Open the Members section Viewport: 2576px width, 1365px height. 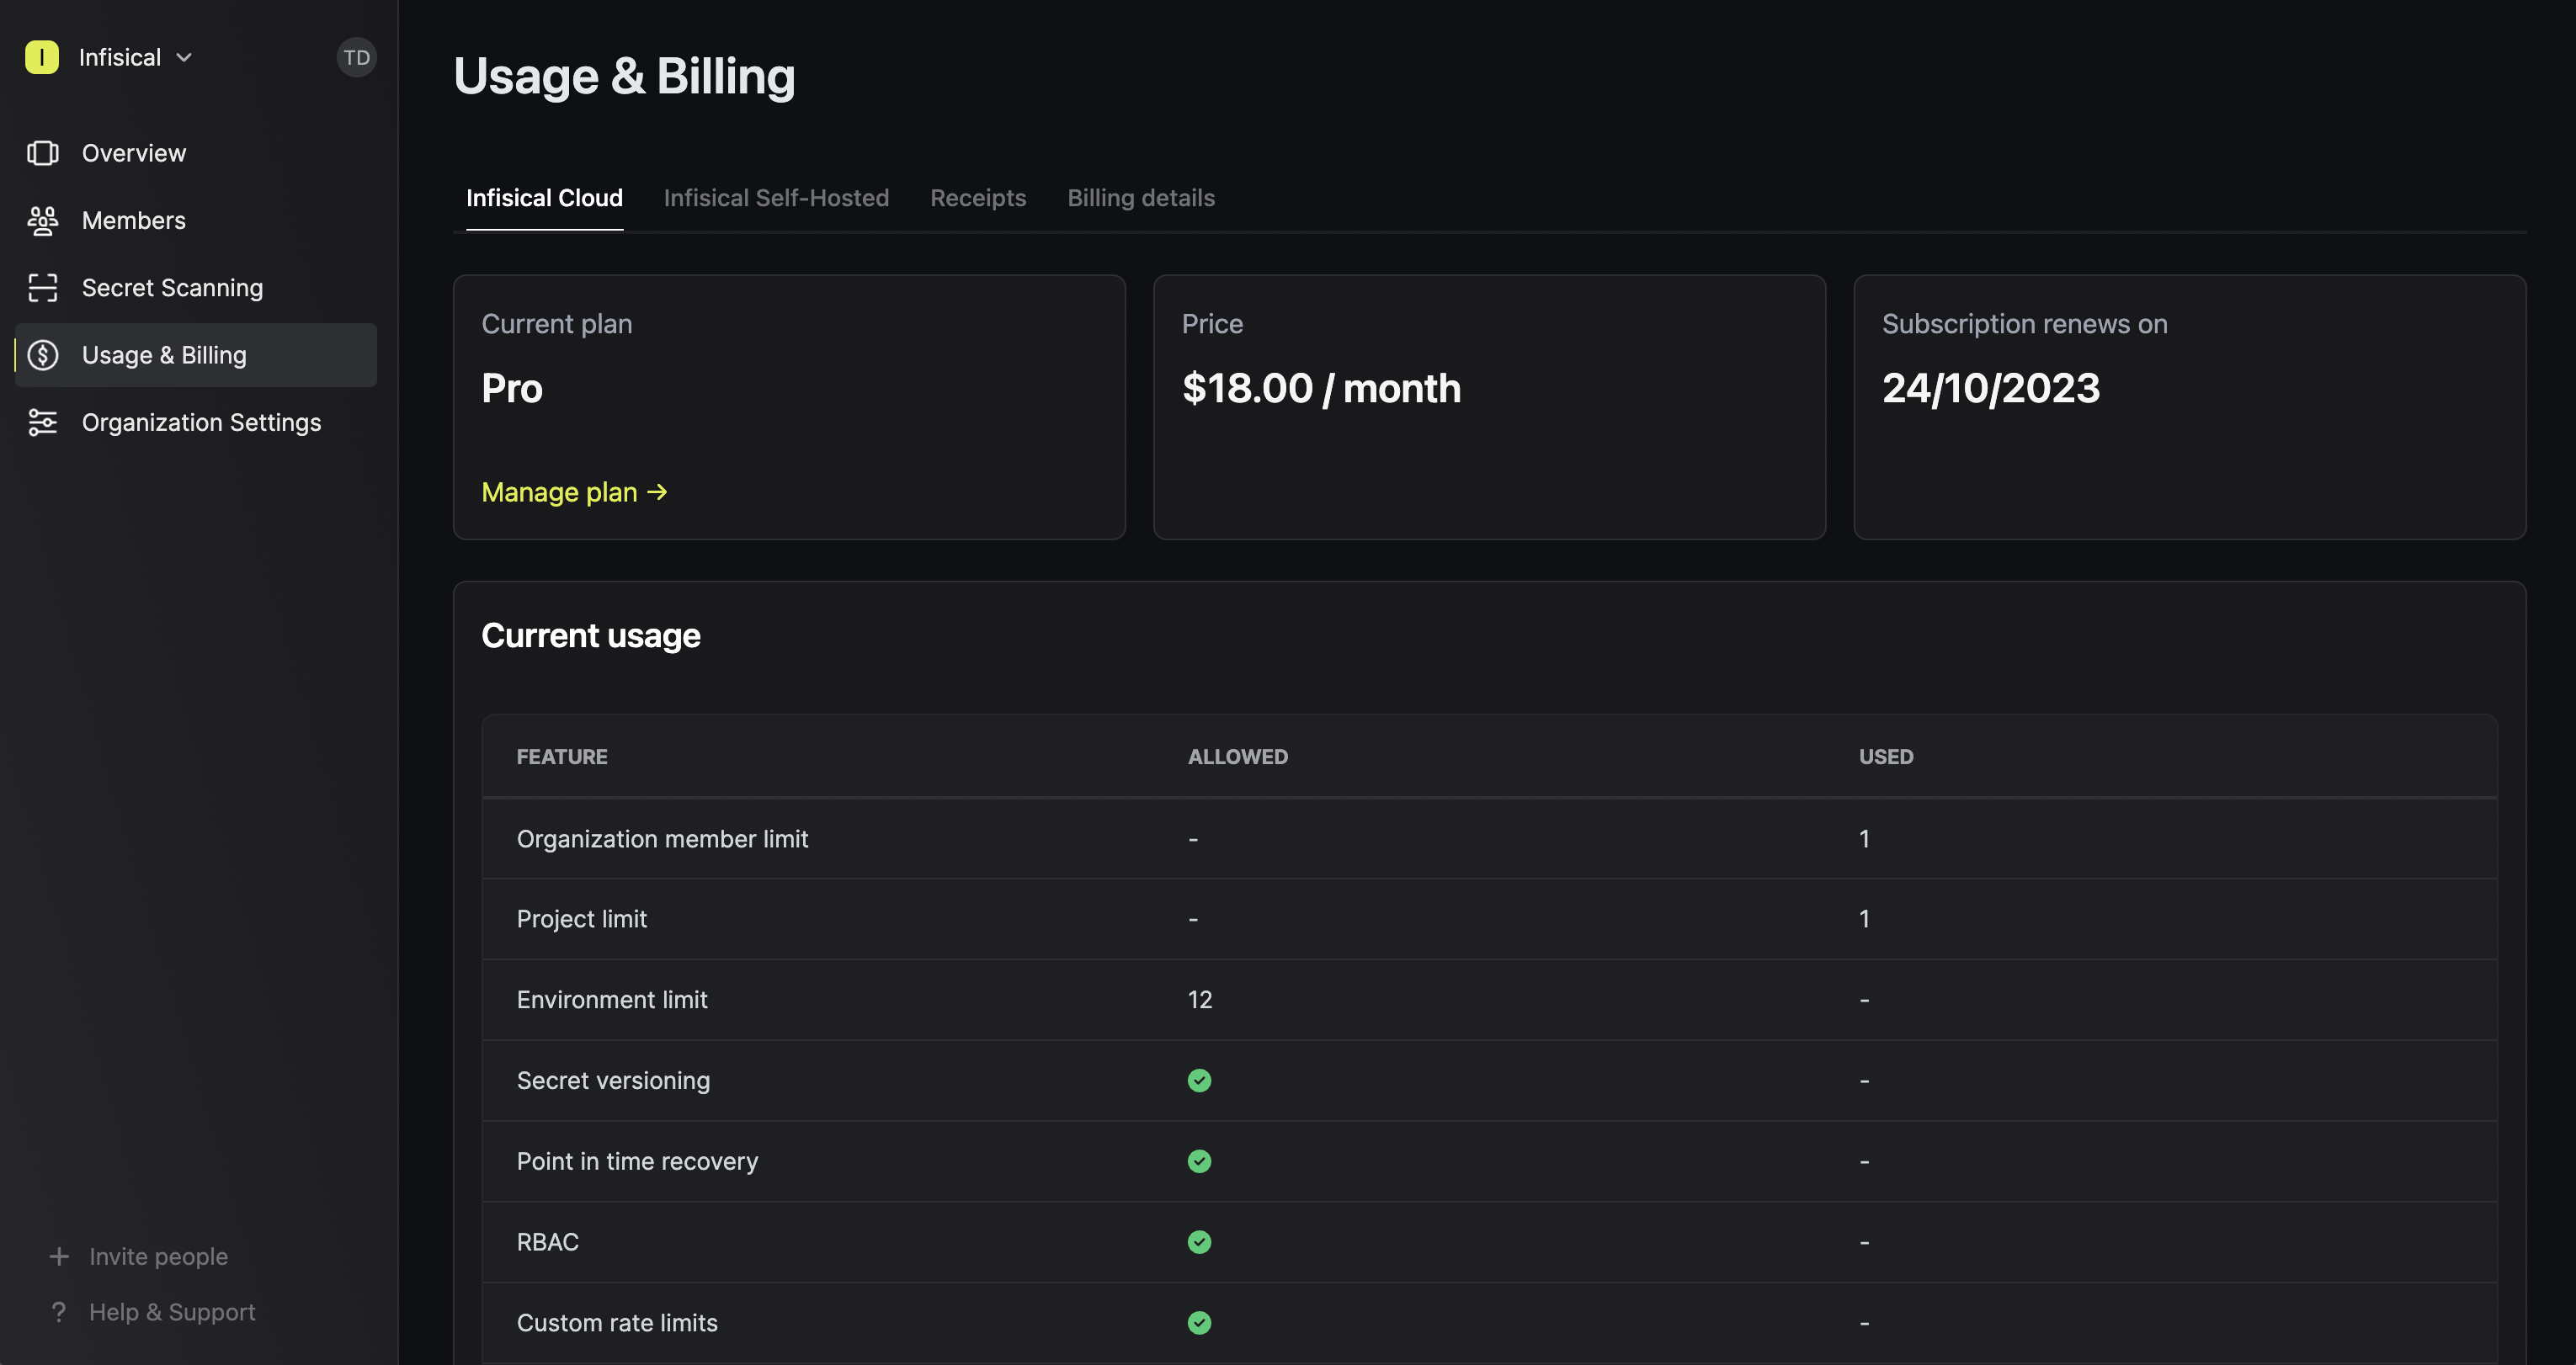[x=134, y=220]
